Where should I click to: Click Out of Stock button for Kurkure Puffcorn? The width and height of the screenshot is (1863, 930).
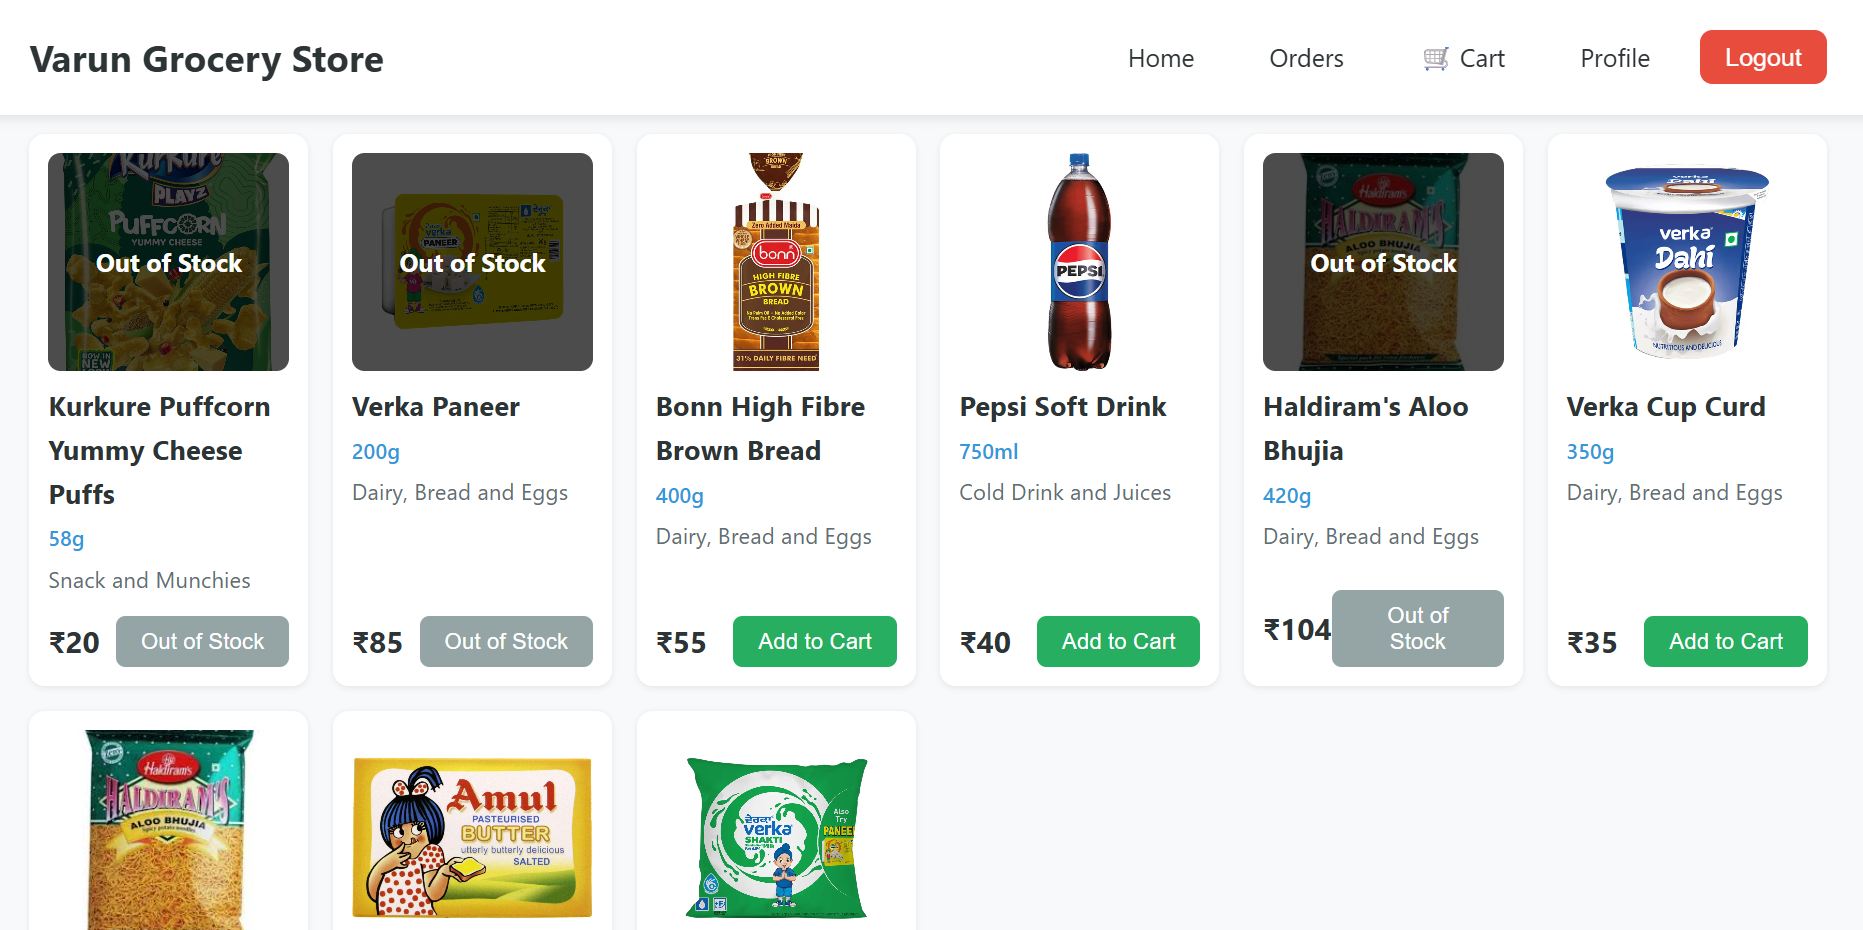point(202,642)
